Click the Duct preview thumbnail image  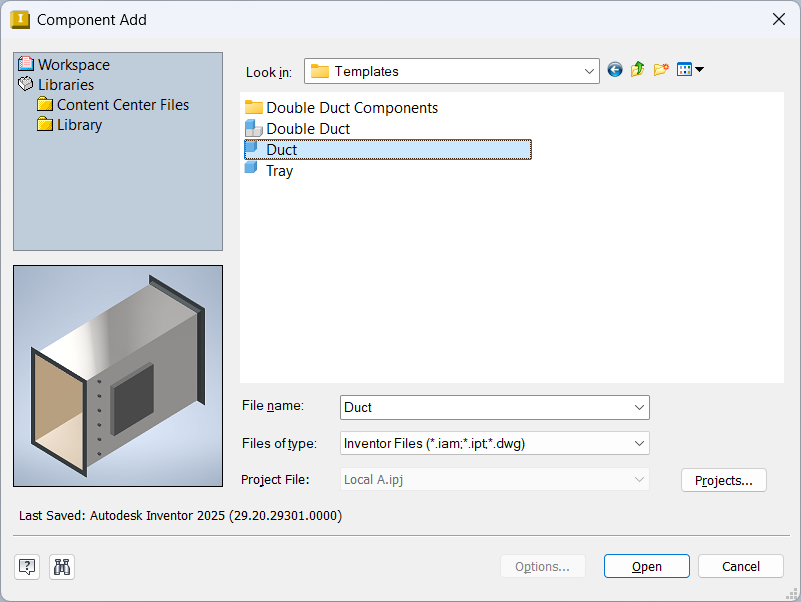(118, 376)
